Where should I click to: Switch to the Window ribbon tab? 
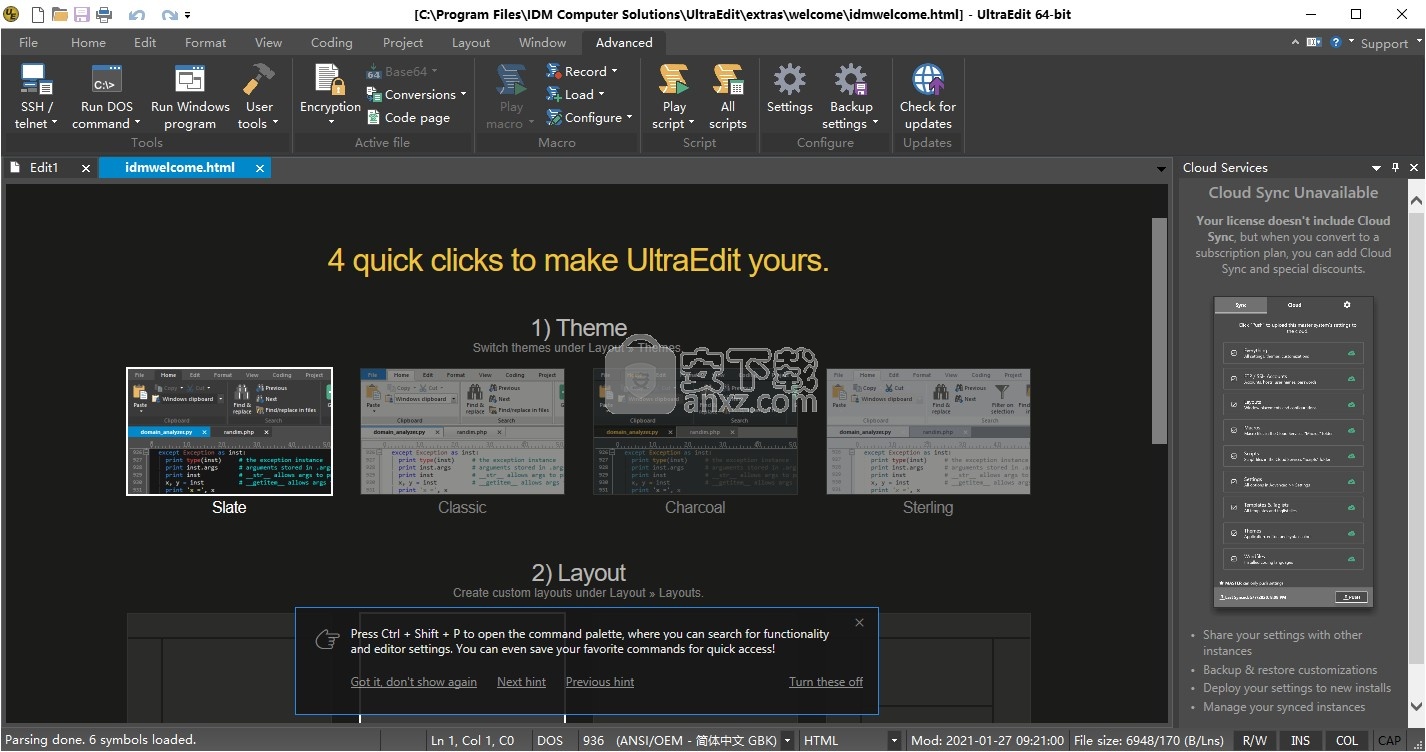click(x=542, y=42)
